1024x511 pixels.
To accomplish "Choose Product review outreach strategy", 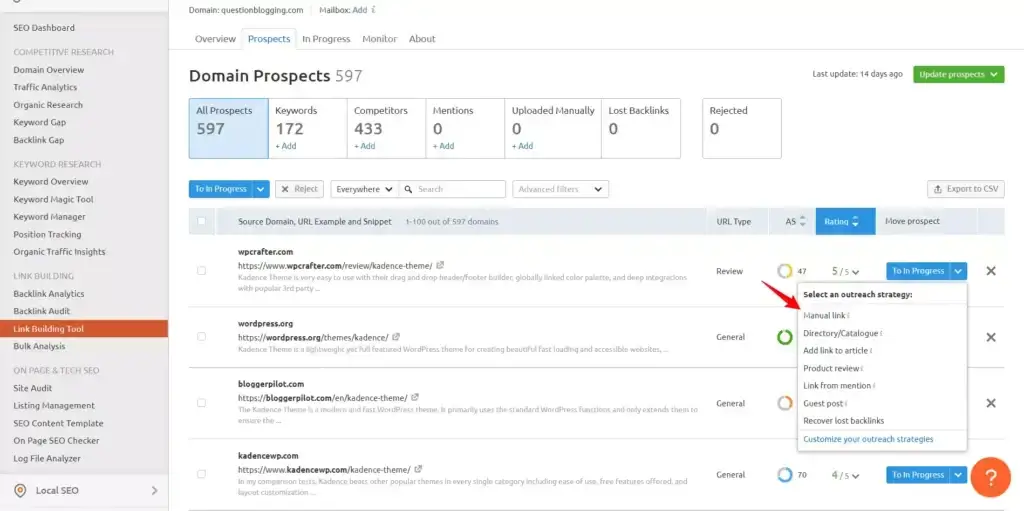I will [831, 369].
